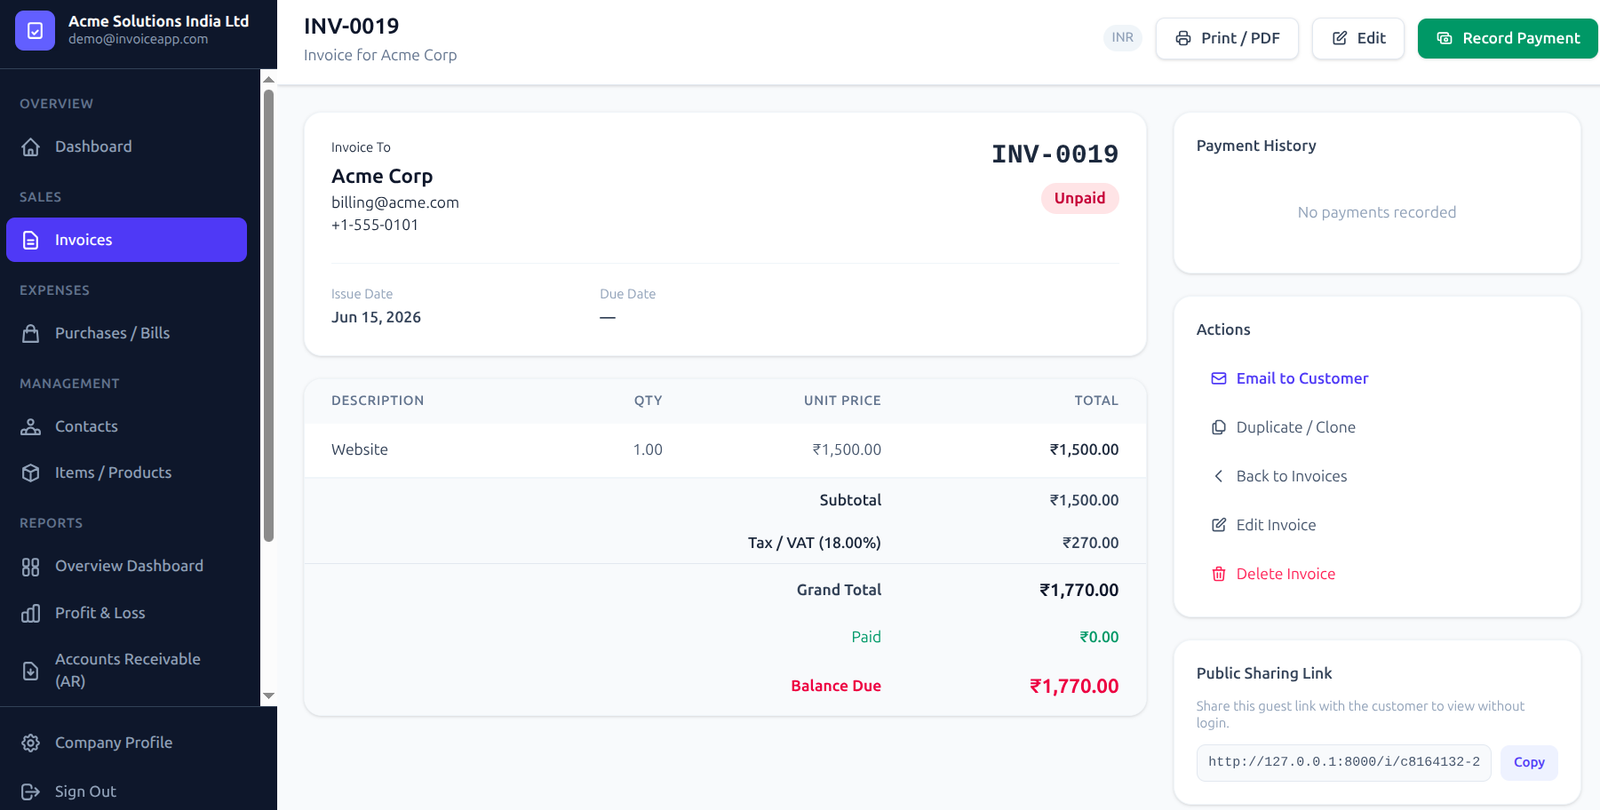Choose Duplicate / Clone action

[x=1377, y=427]
